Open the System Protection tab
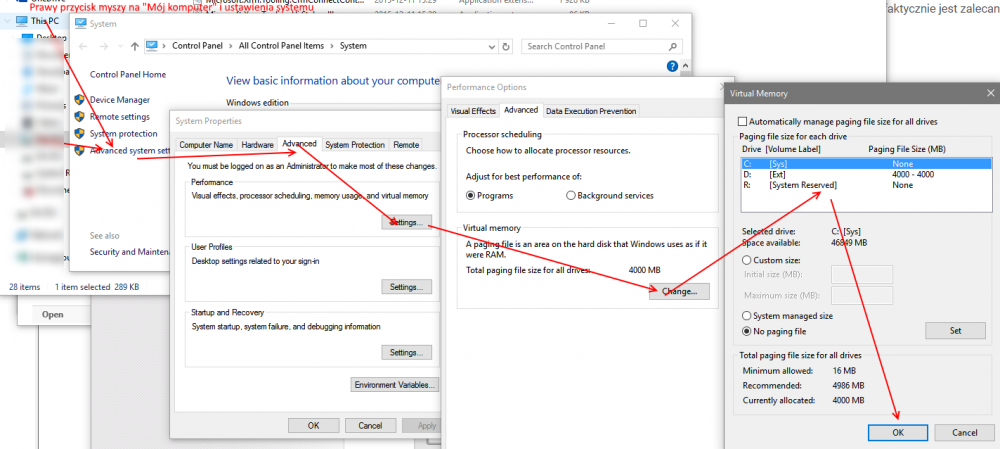This screenshot has height=449, width=1000. coord(355,145)
